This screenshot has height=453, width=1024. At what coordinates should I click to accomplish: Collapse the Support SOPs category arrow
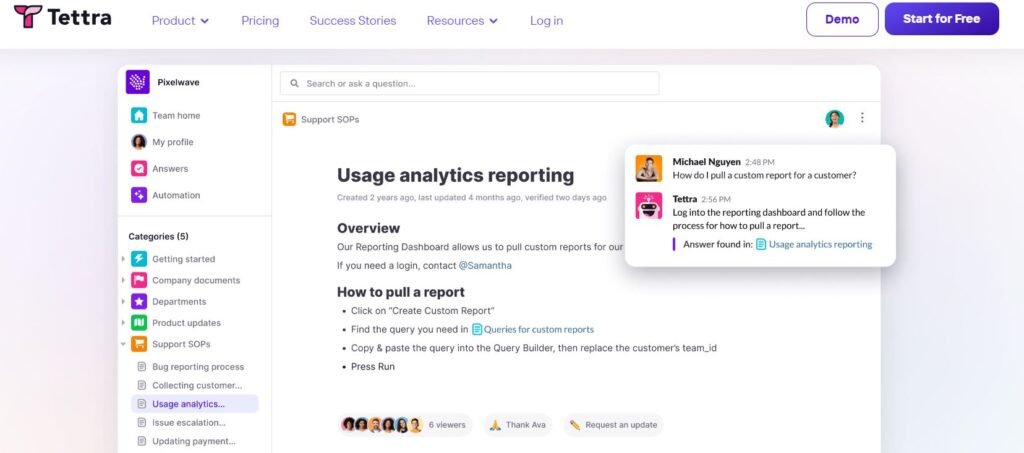pyautogui.click(x=123, y=344)
